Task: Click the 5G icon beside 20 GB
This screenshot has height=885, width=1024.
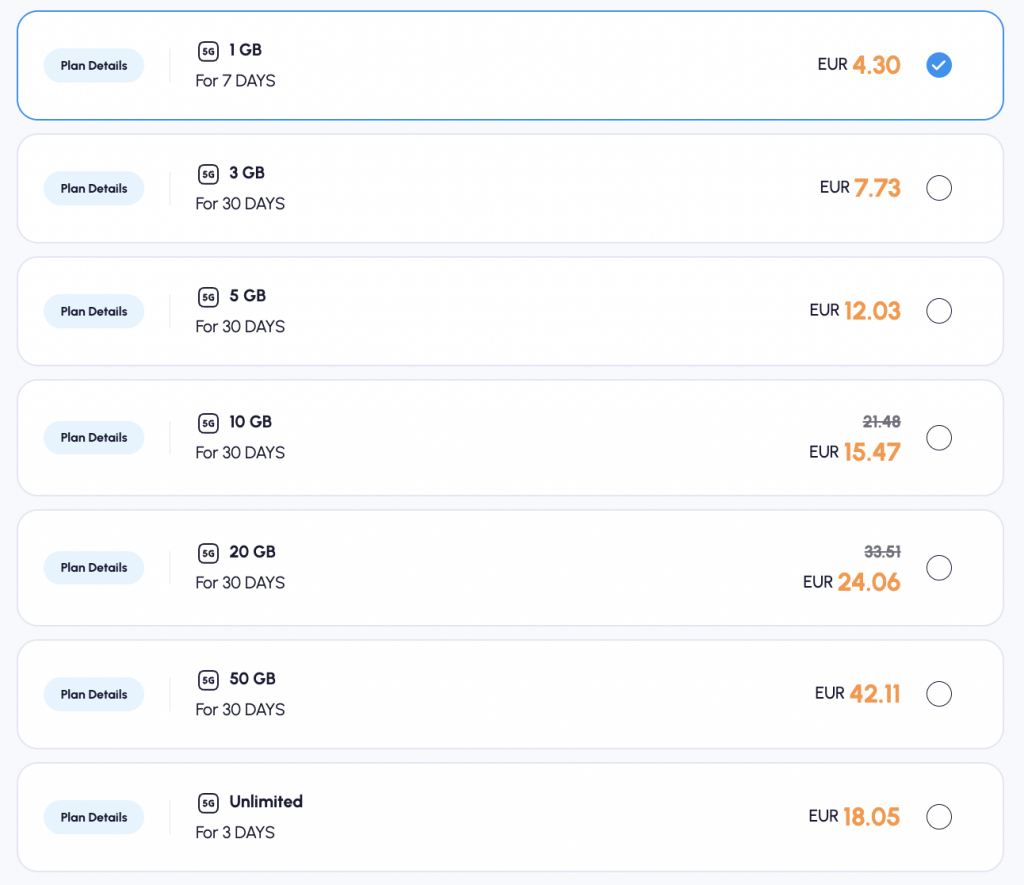Action: (208, 553)
